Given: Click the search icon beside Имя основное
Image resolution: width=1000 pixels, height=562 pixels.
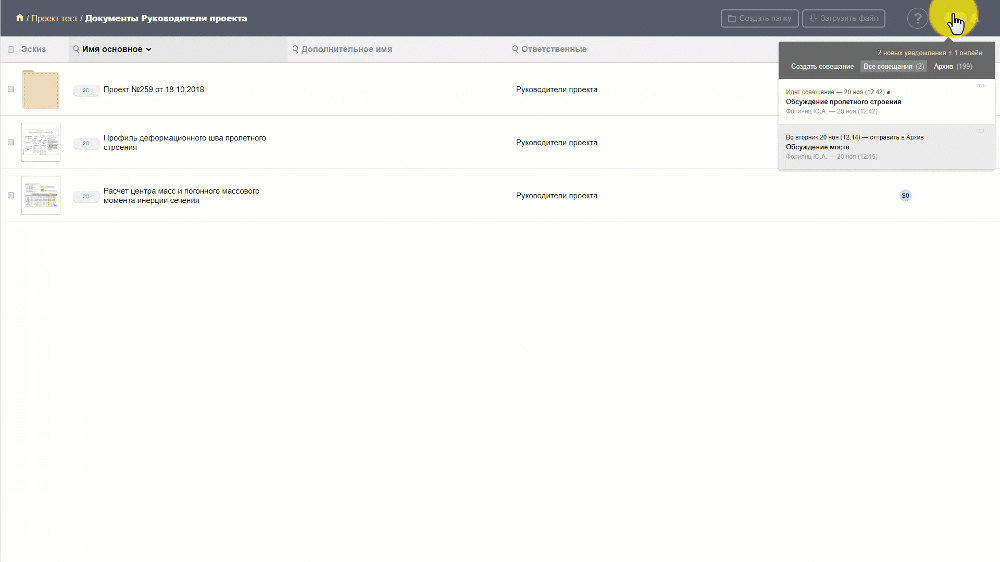Looking at the screenshot, I should tap(76, 49).
